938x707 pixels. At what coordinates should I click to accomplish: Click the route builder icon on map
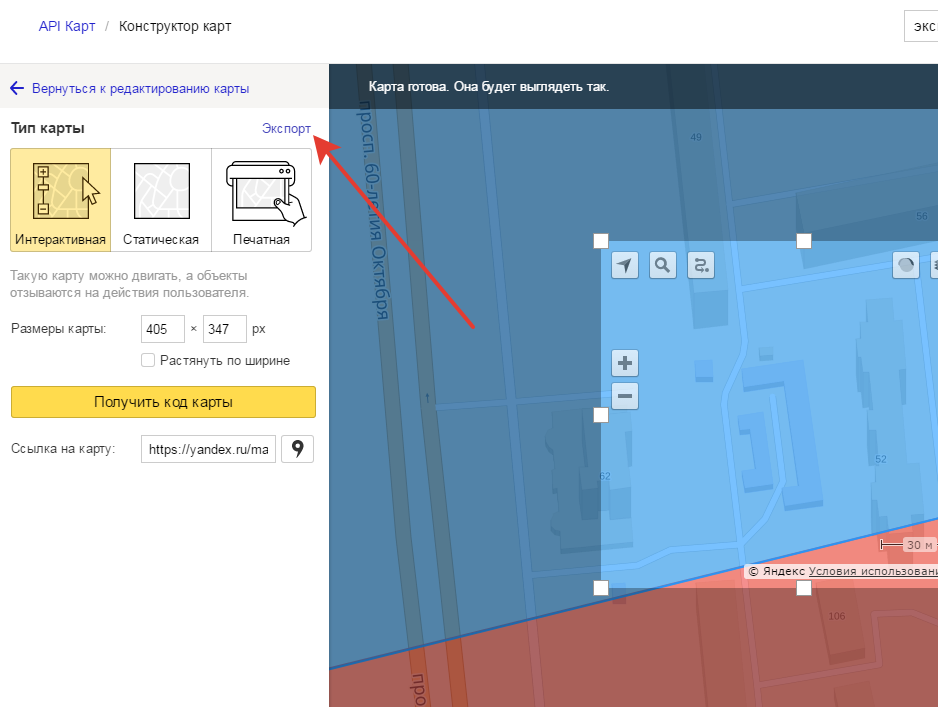point(701,265)
